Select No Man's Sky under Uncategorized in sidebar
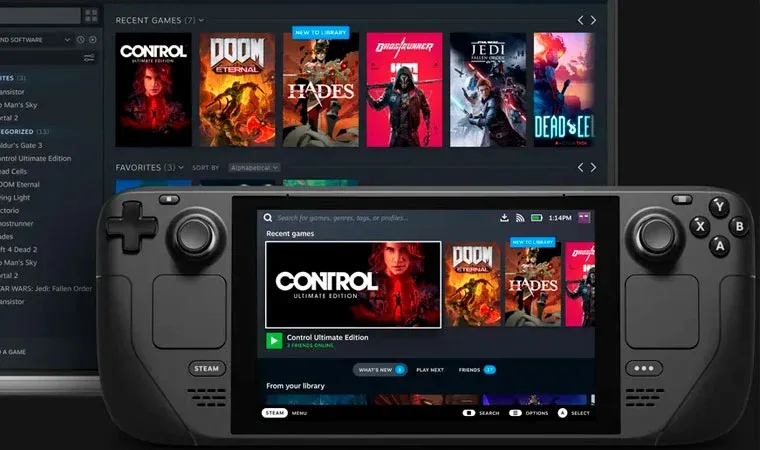The height and width of the screenshot is (450, 760). point(18,262)
